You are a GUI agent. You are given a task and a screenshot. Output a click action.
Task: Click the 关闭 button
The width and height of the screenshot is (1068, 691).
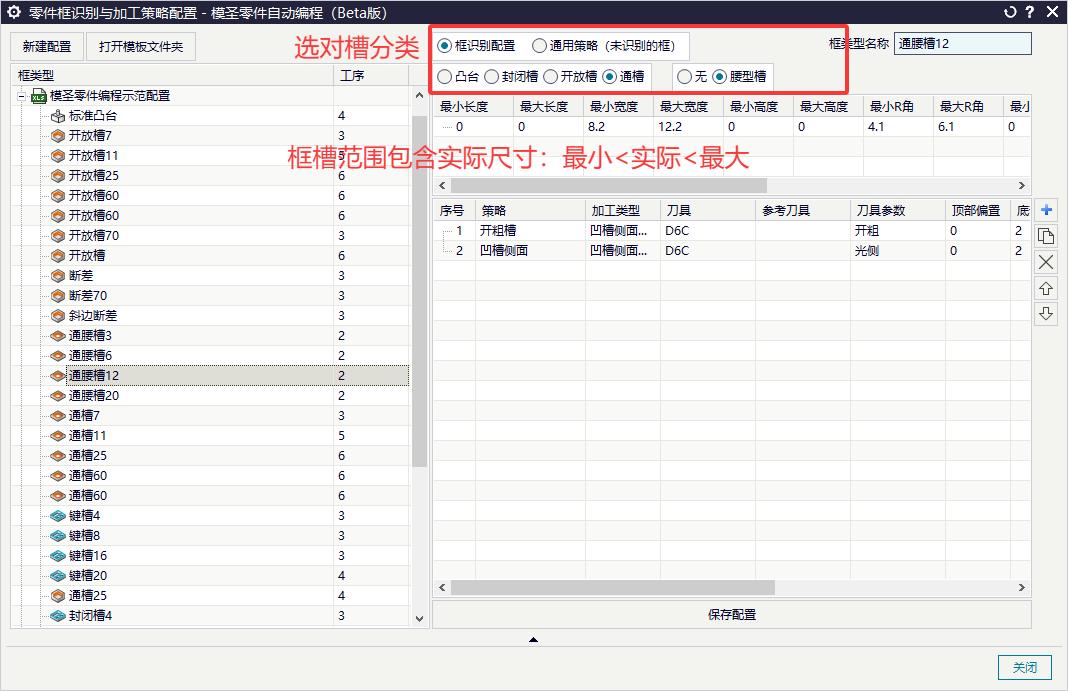coord(1024,667)
